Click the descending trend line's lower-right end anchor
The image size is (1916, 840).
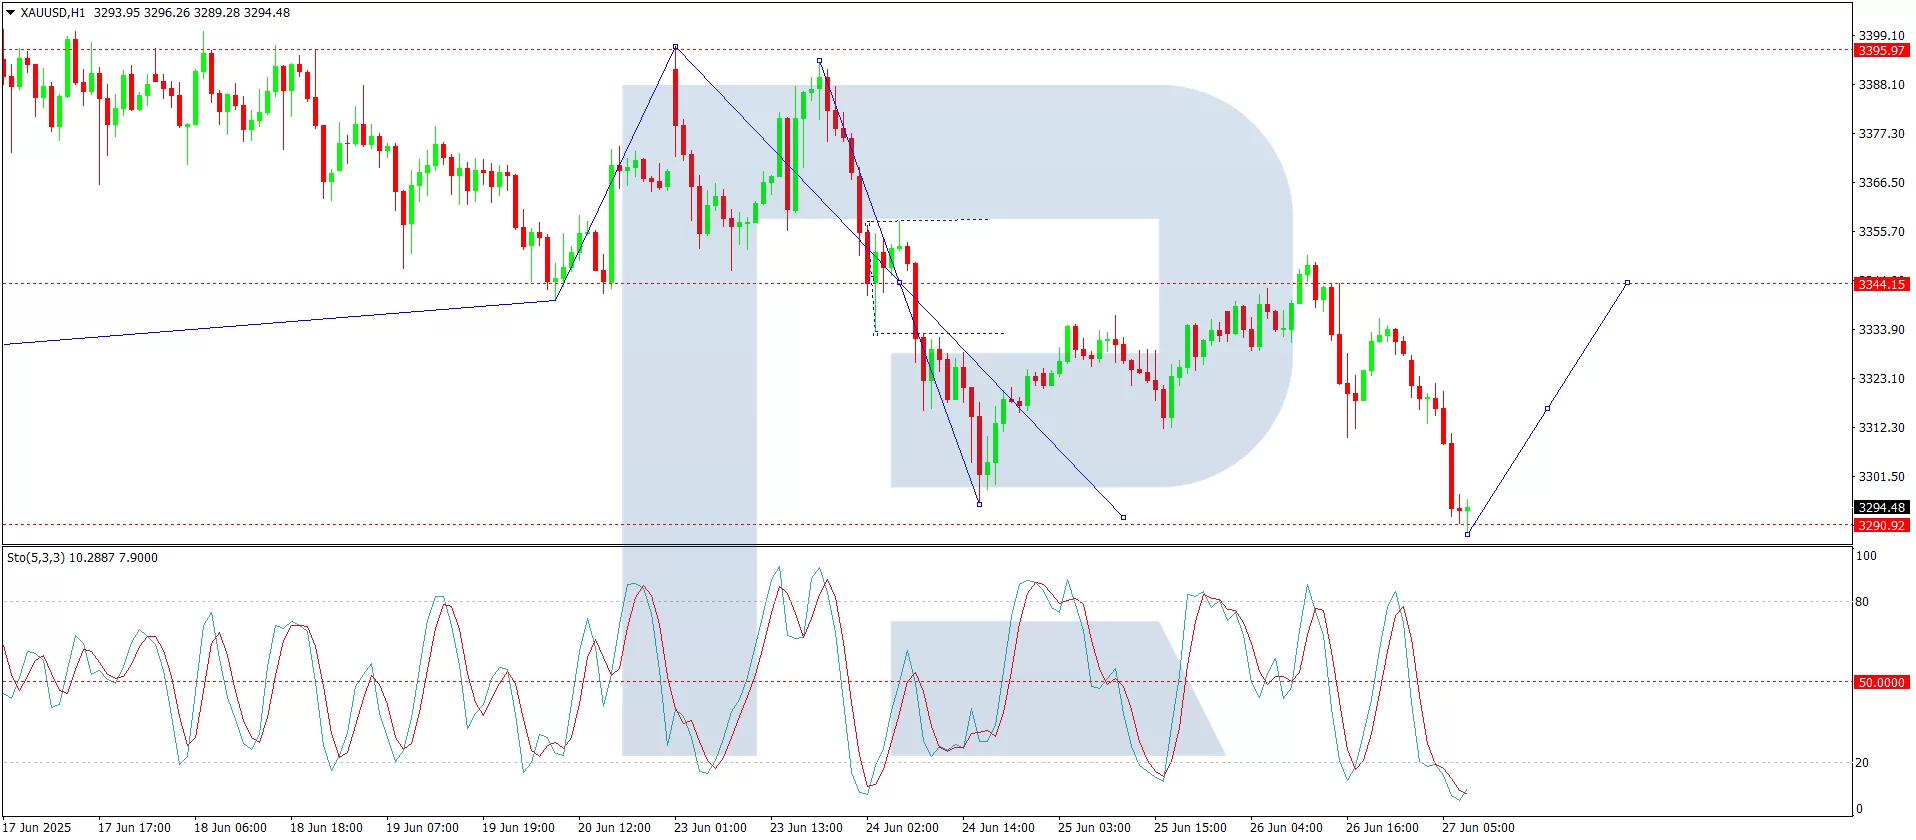1123,518
